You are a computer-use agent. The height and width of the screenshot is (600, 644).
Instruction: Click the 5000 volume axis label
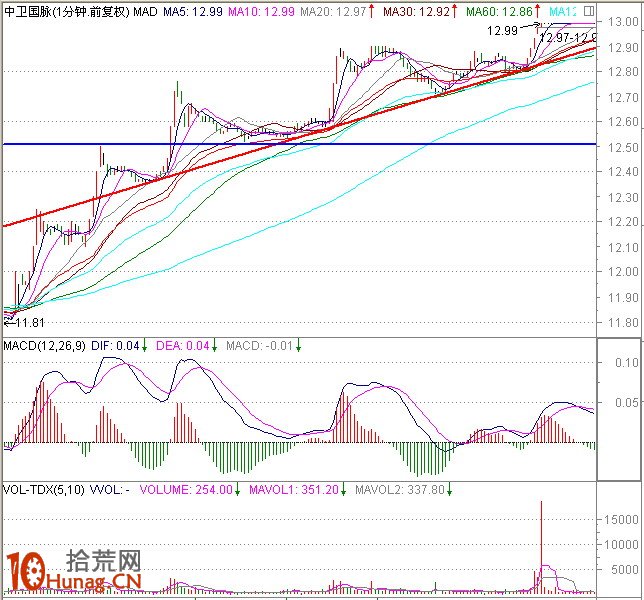(625, 570)
